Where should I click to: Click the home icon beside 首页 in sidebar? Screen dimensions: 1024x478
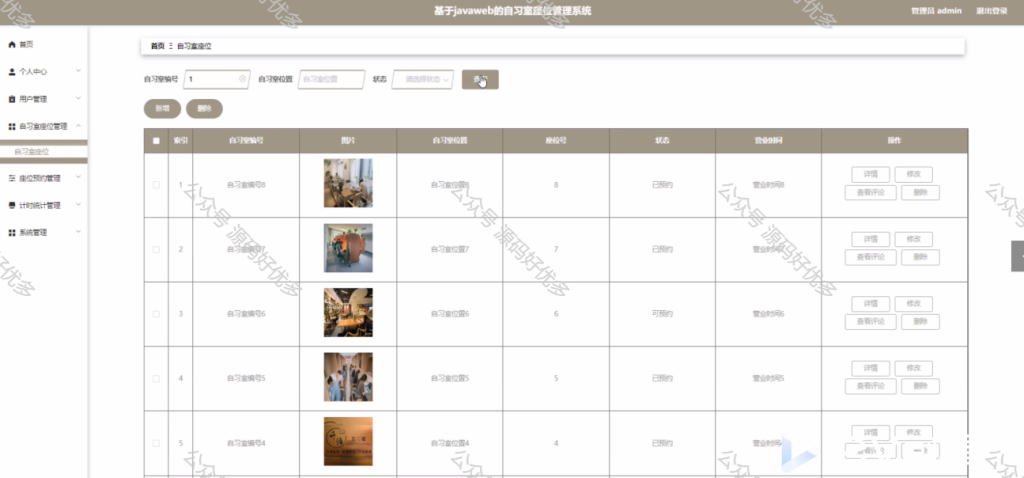click(x=11, y=44)
